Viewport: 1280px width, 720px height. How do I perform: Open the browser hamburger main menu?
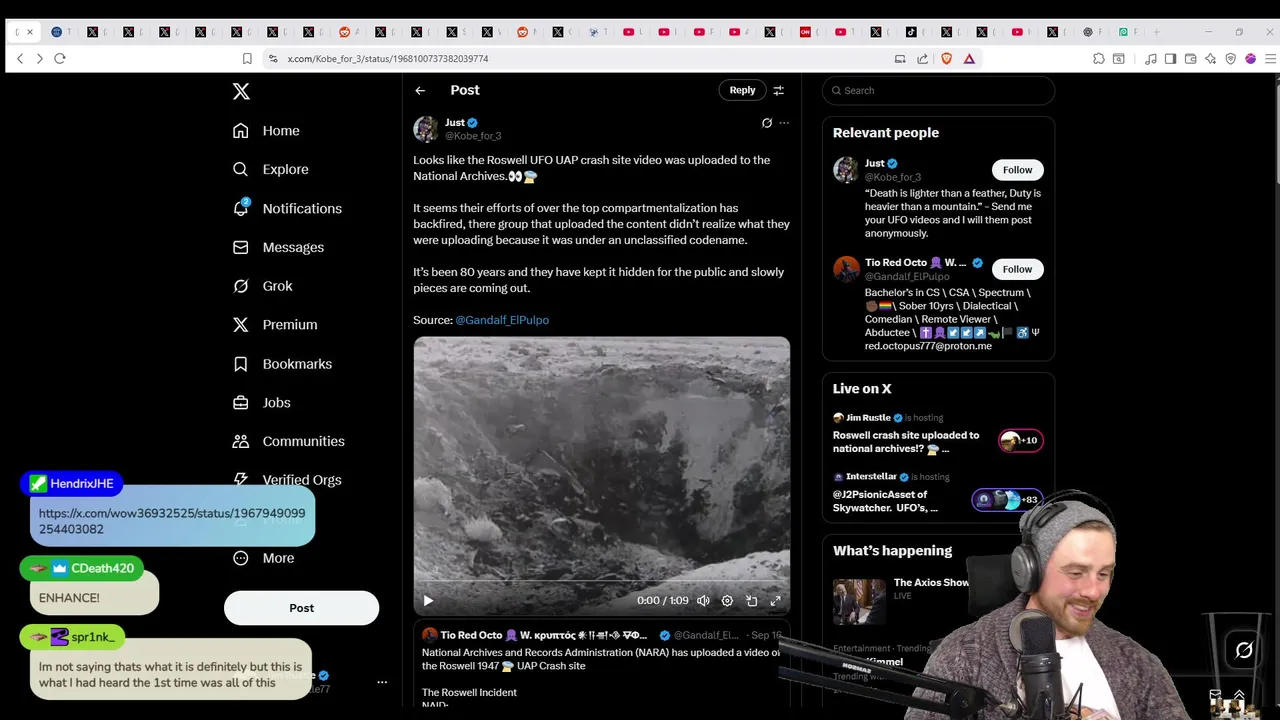[1270, 59]
